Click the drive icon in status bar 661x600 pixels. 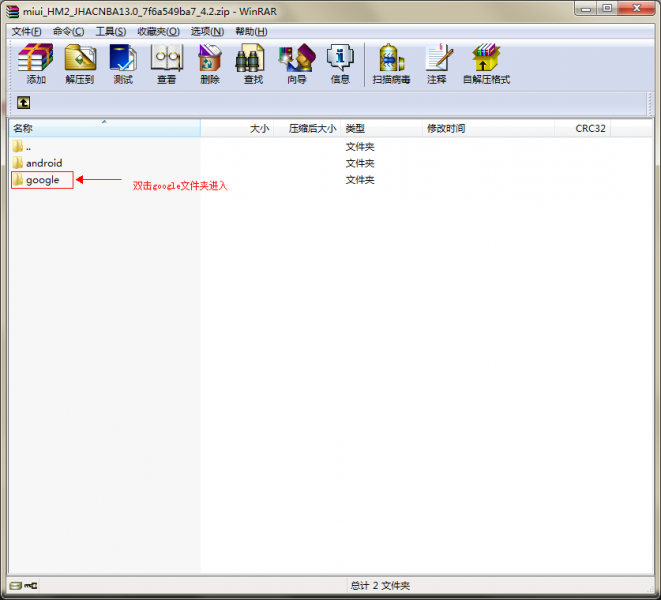tap(16, 586)
